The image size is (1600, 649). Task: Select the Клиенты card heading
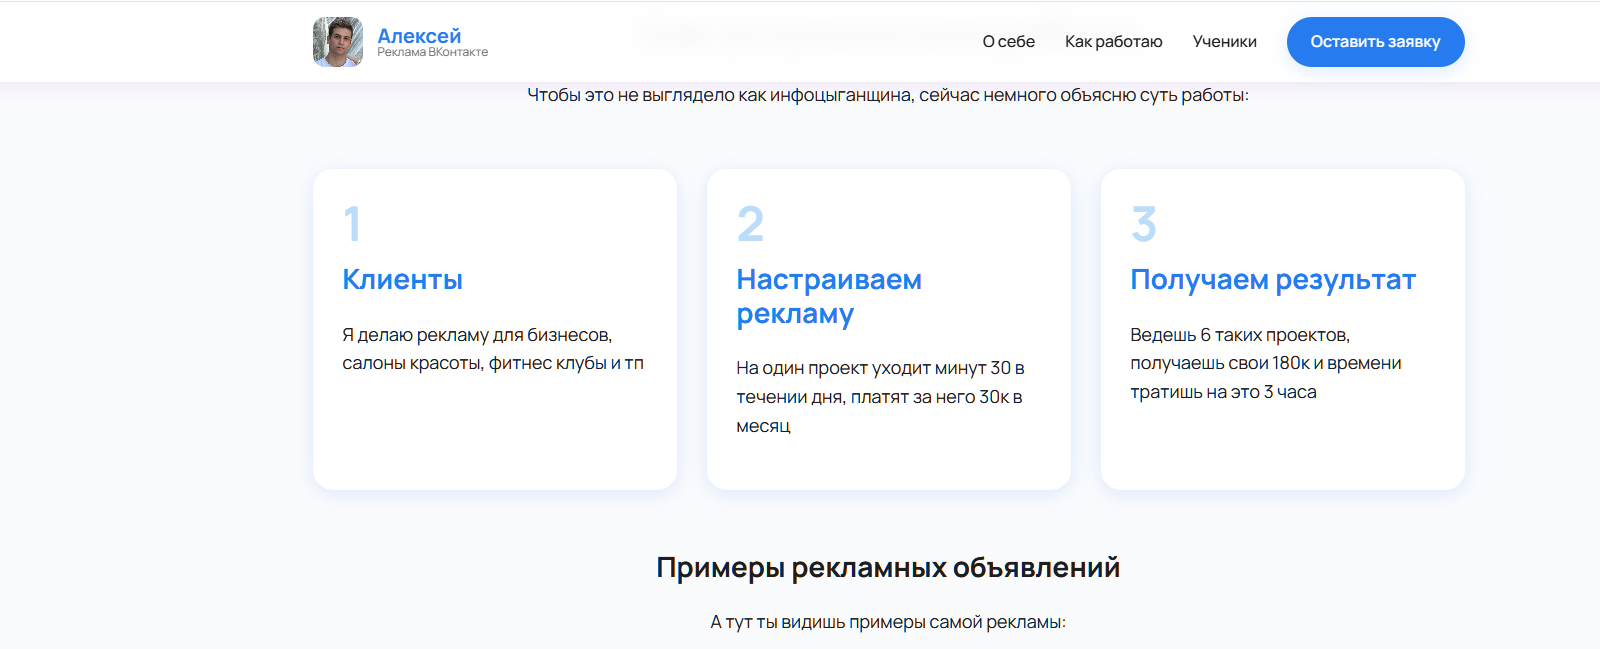[402, 280]
